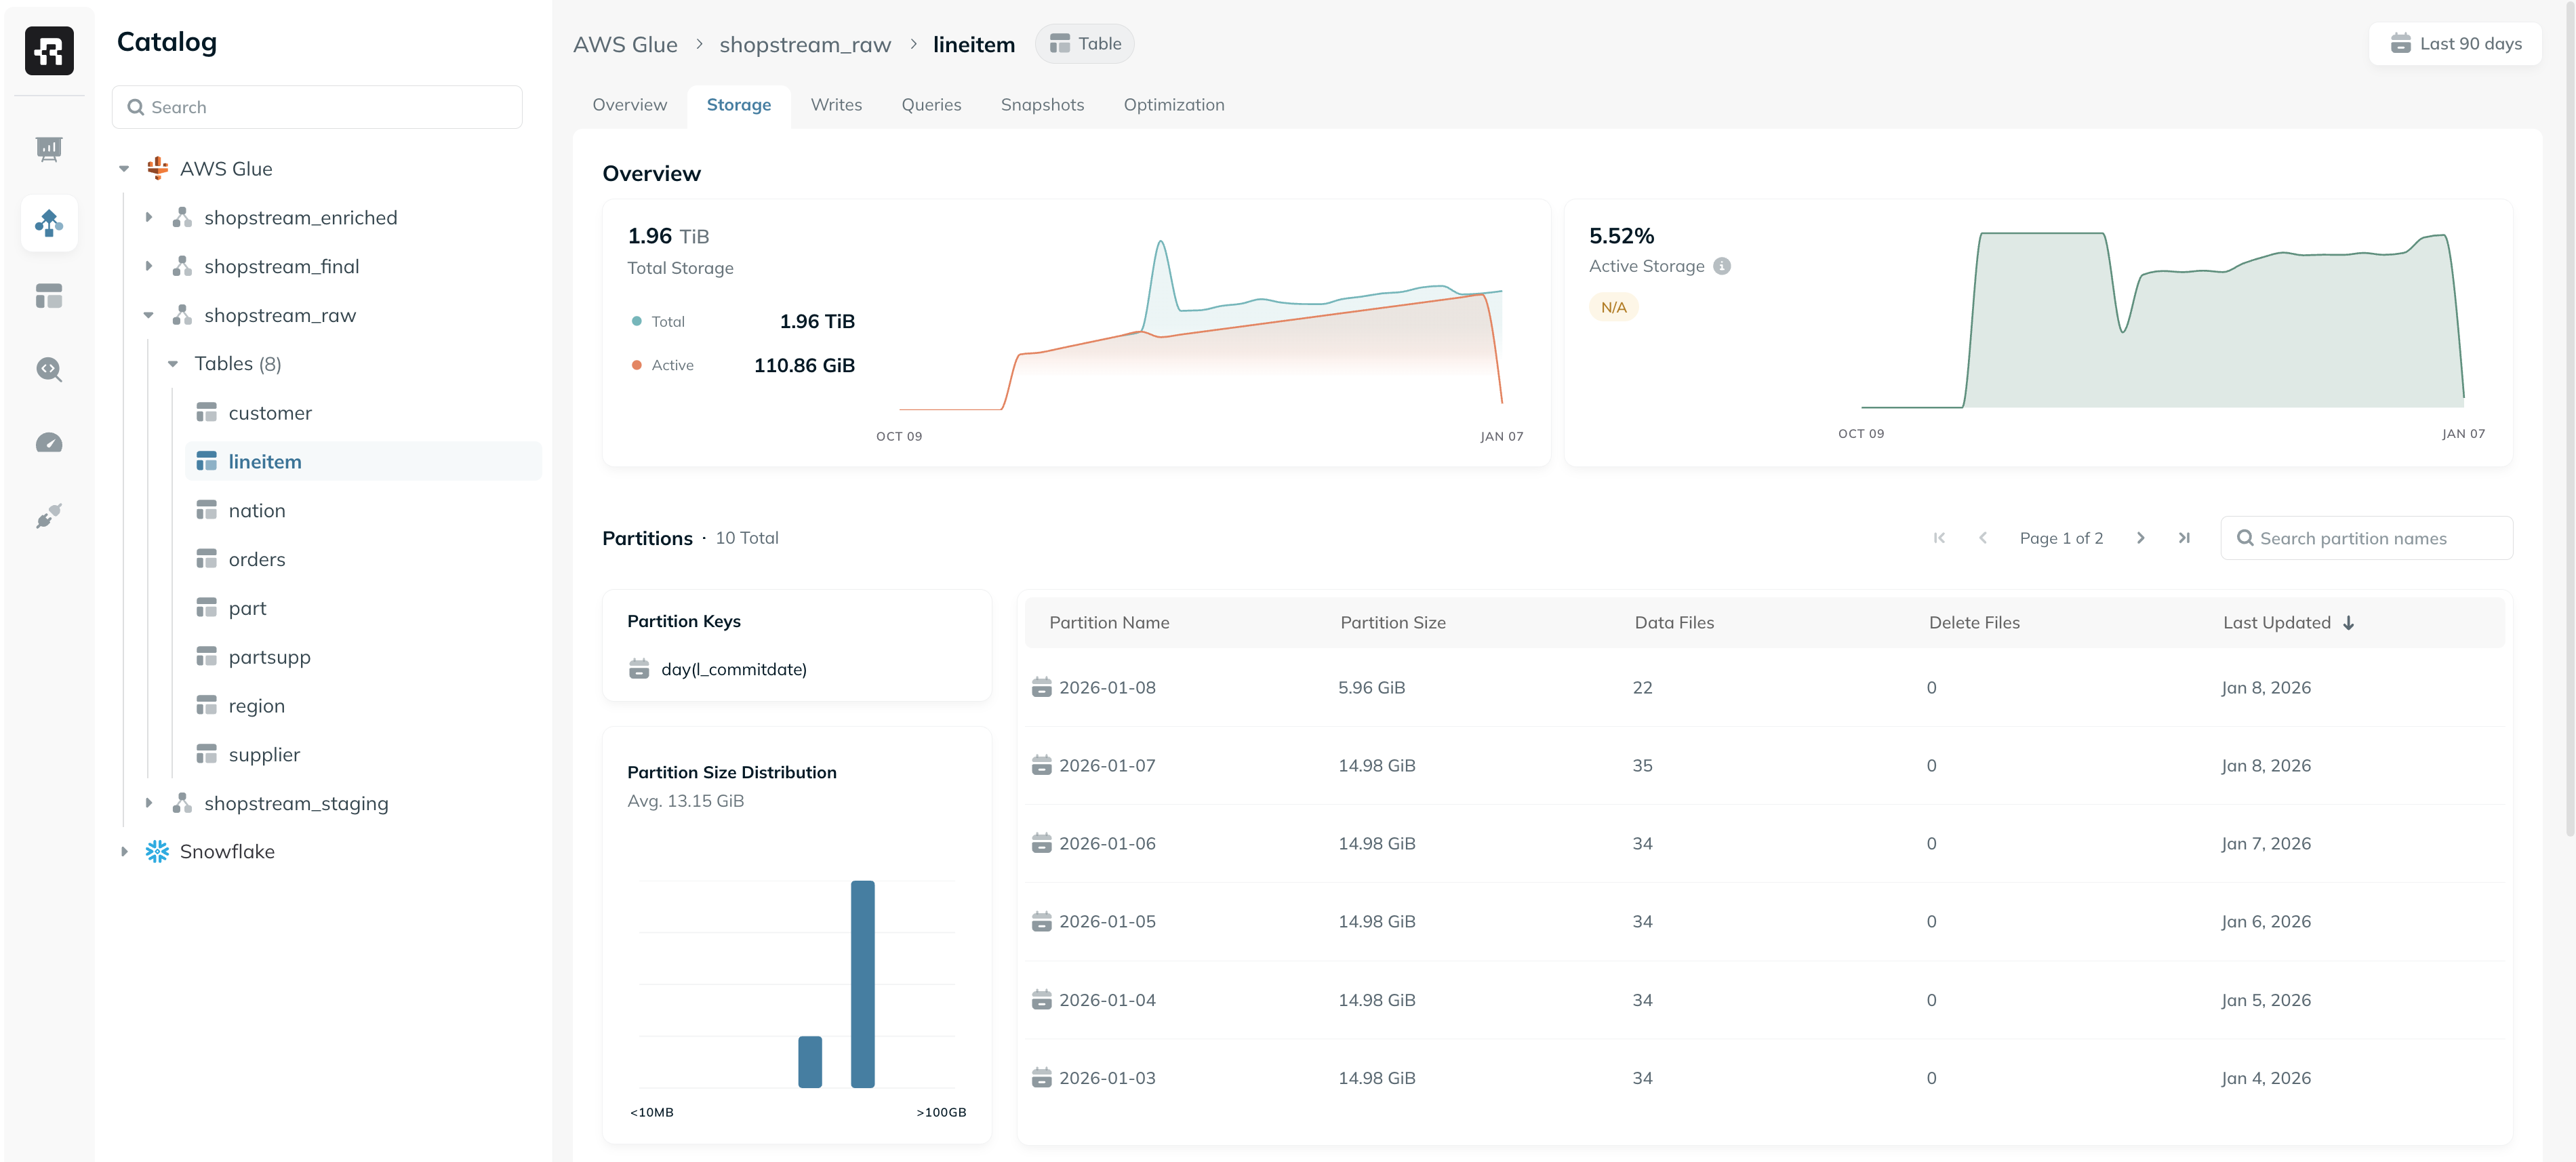
Task: Open the gauge performance icon in sidebar
Action: 49,443
